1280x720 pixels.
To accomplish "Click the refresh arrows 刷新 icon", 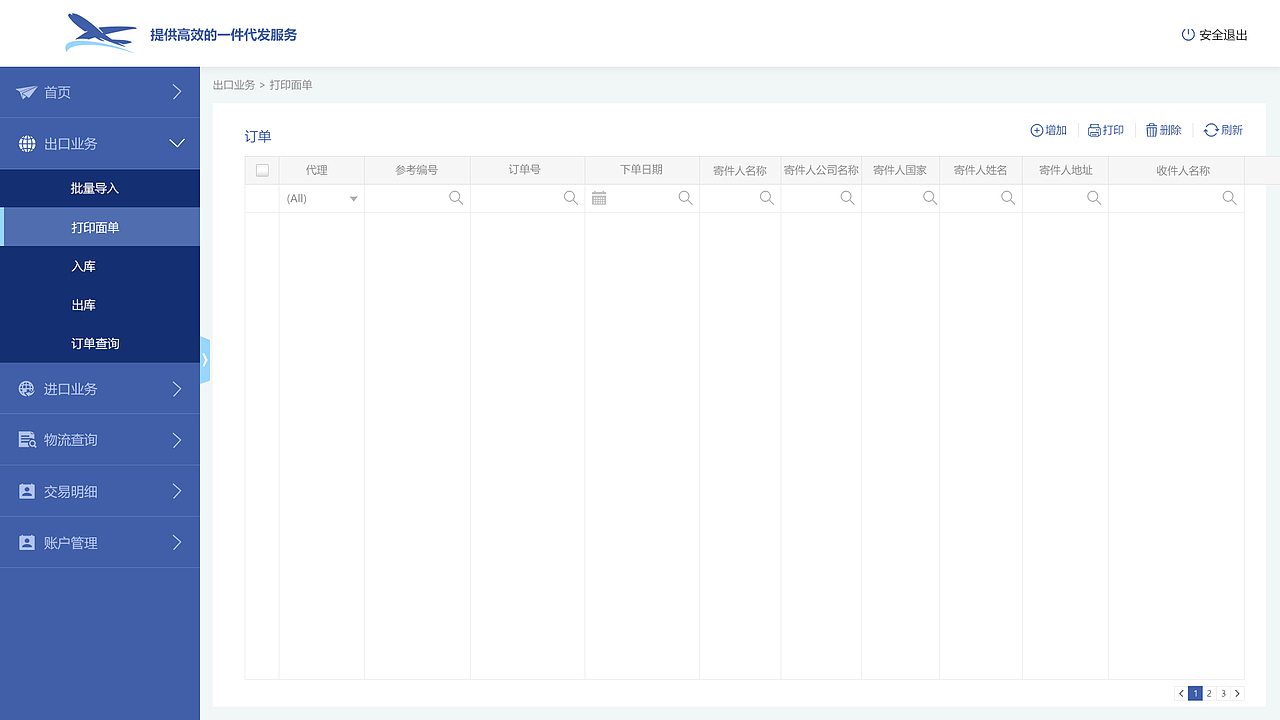I will [x=1211, y=130].
